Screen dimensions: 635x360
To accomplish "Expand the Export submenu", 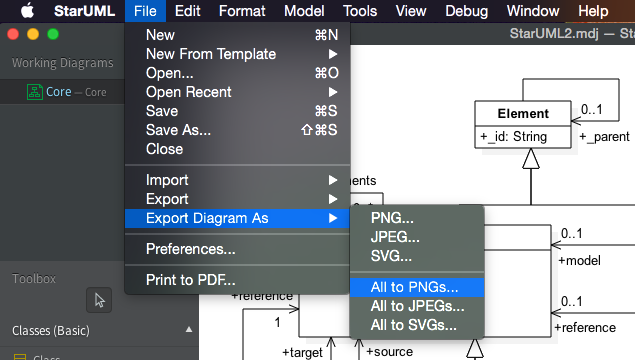I will 238,199.
